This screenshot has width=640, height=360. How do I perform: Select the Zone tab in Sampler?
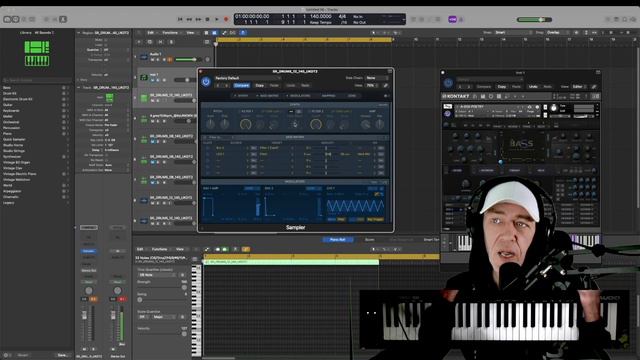352,96
